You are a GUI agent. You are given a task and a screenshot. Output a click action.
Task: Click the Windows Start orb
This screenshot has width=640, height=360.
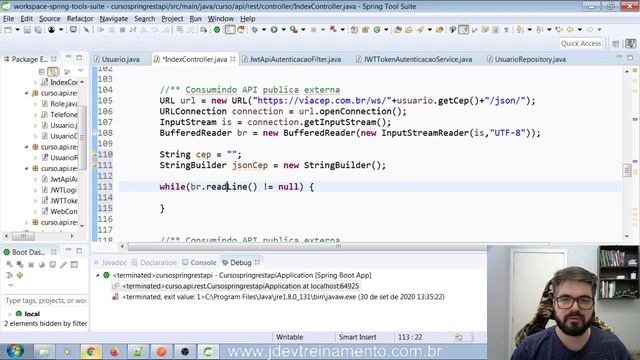15,351
